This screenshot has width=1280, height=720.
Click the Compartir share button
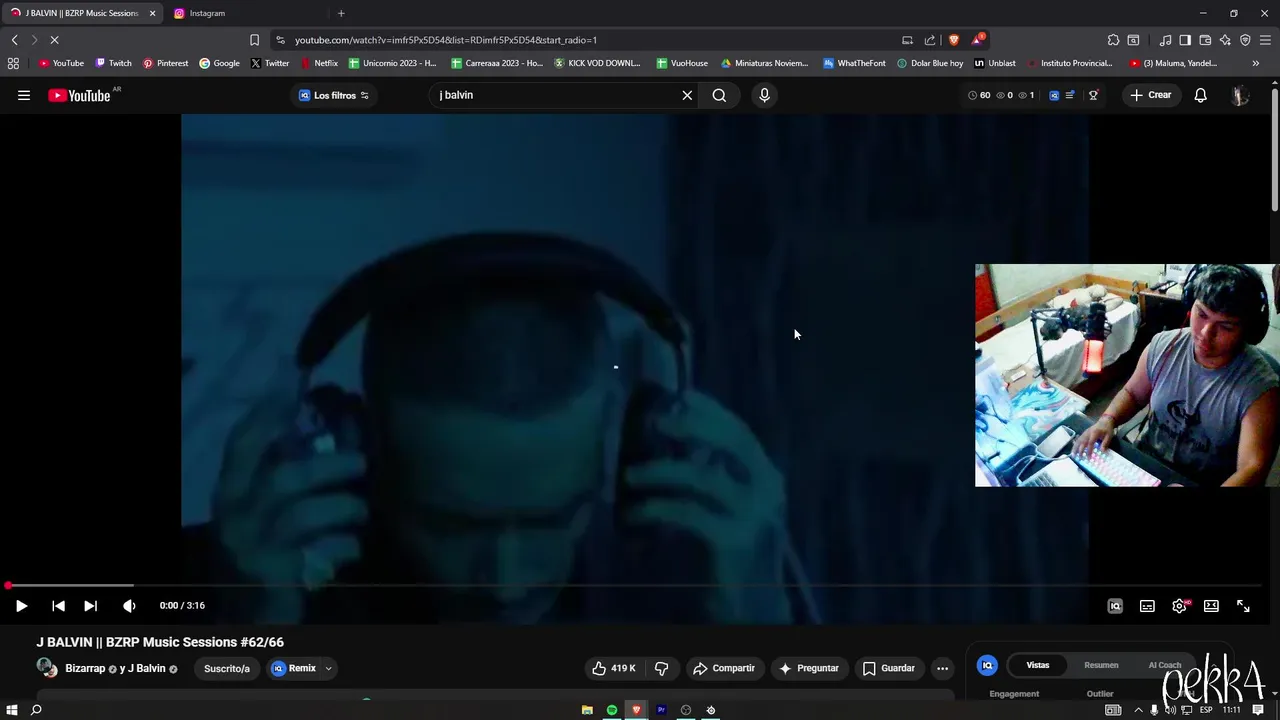724,668
